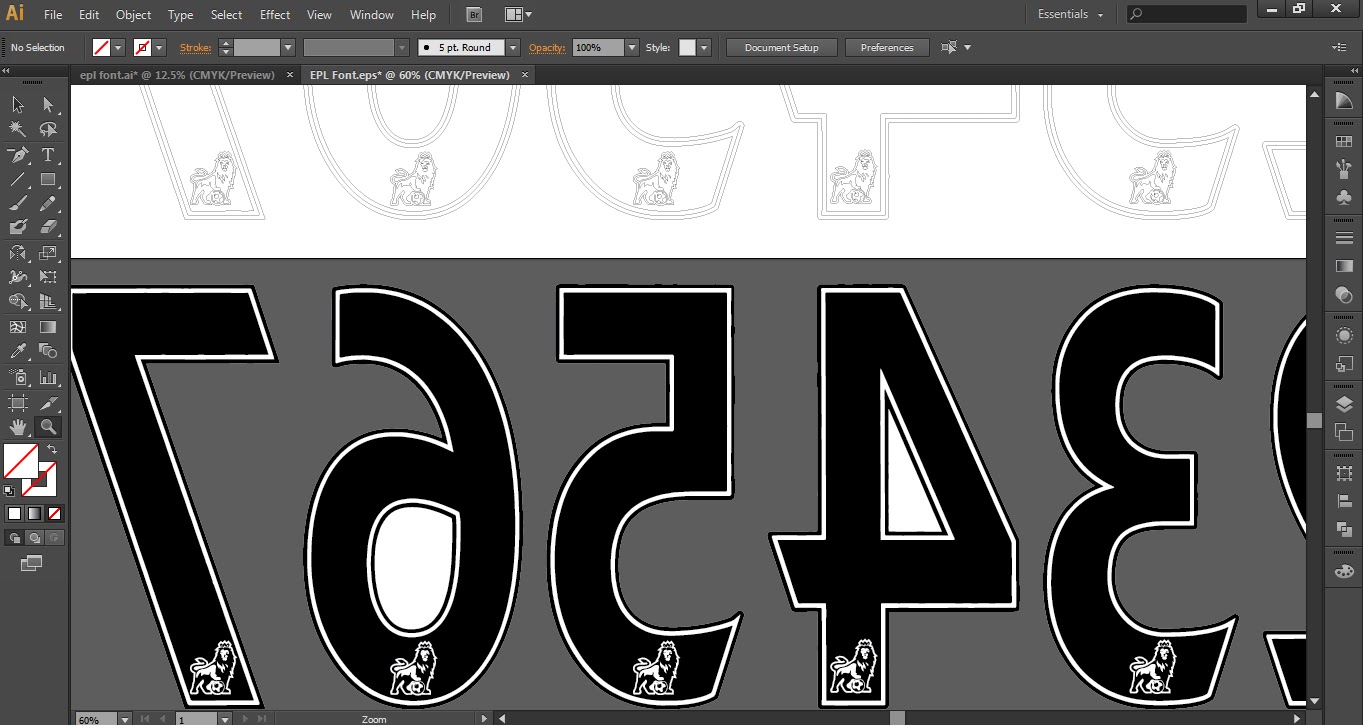Expand the opacity value dropdown

[x=632, y=48]
